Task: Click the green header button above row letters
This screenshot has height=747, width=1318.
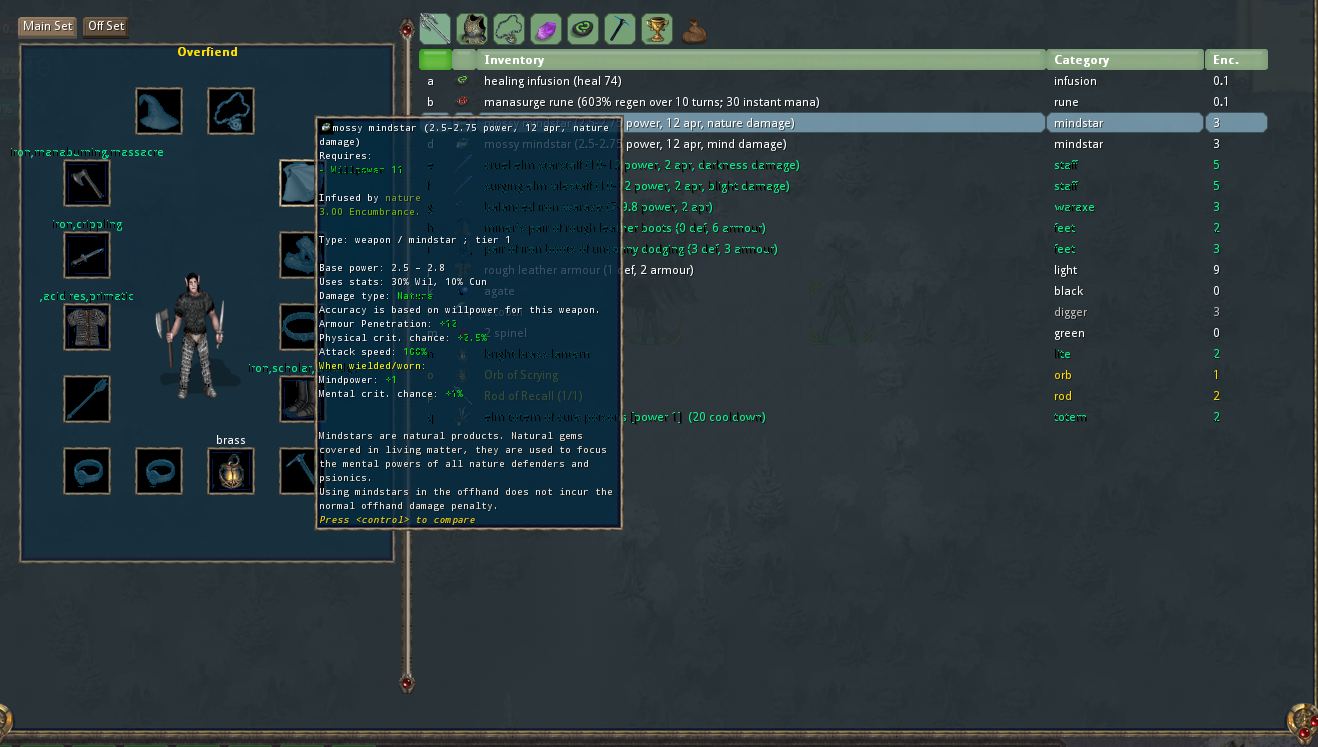Action: click(434, 60)
